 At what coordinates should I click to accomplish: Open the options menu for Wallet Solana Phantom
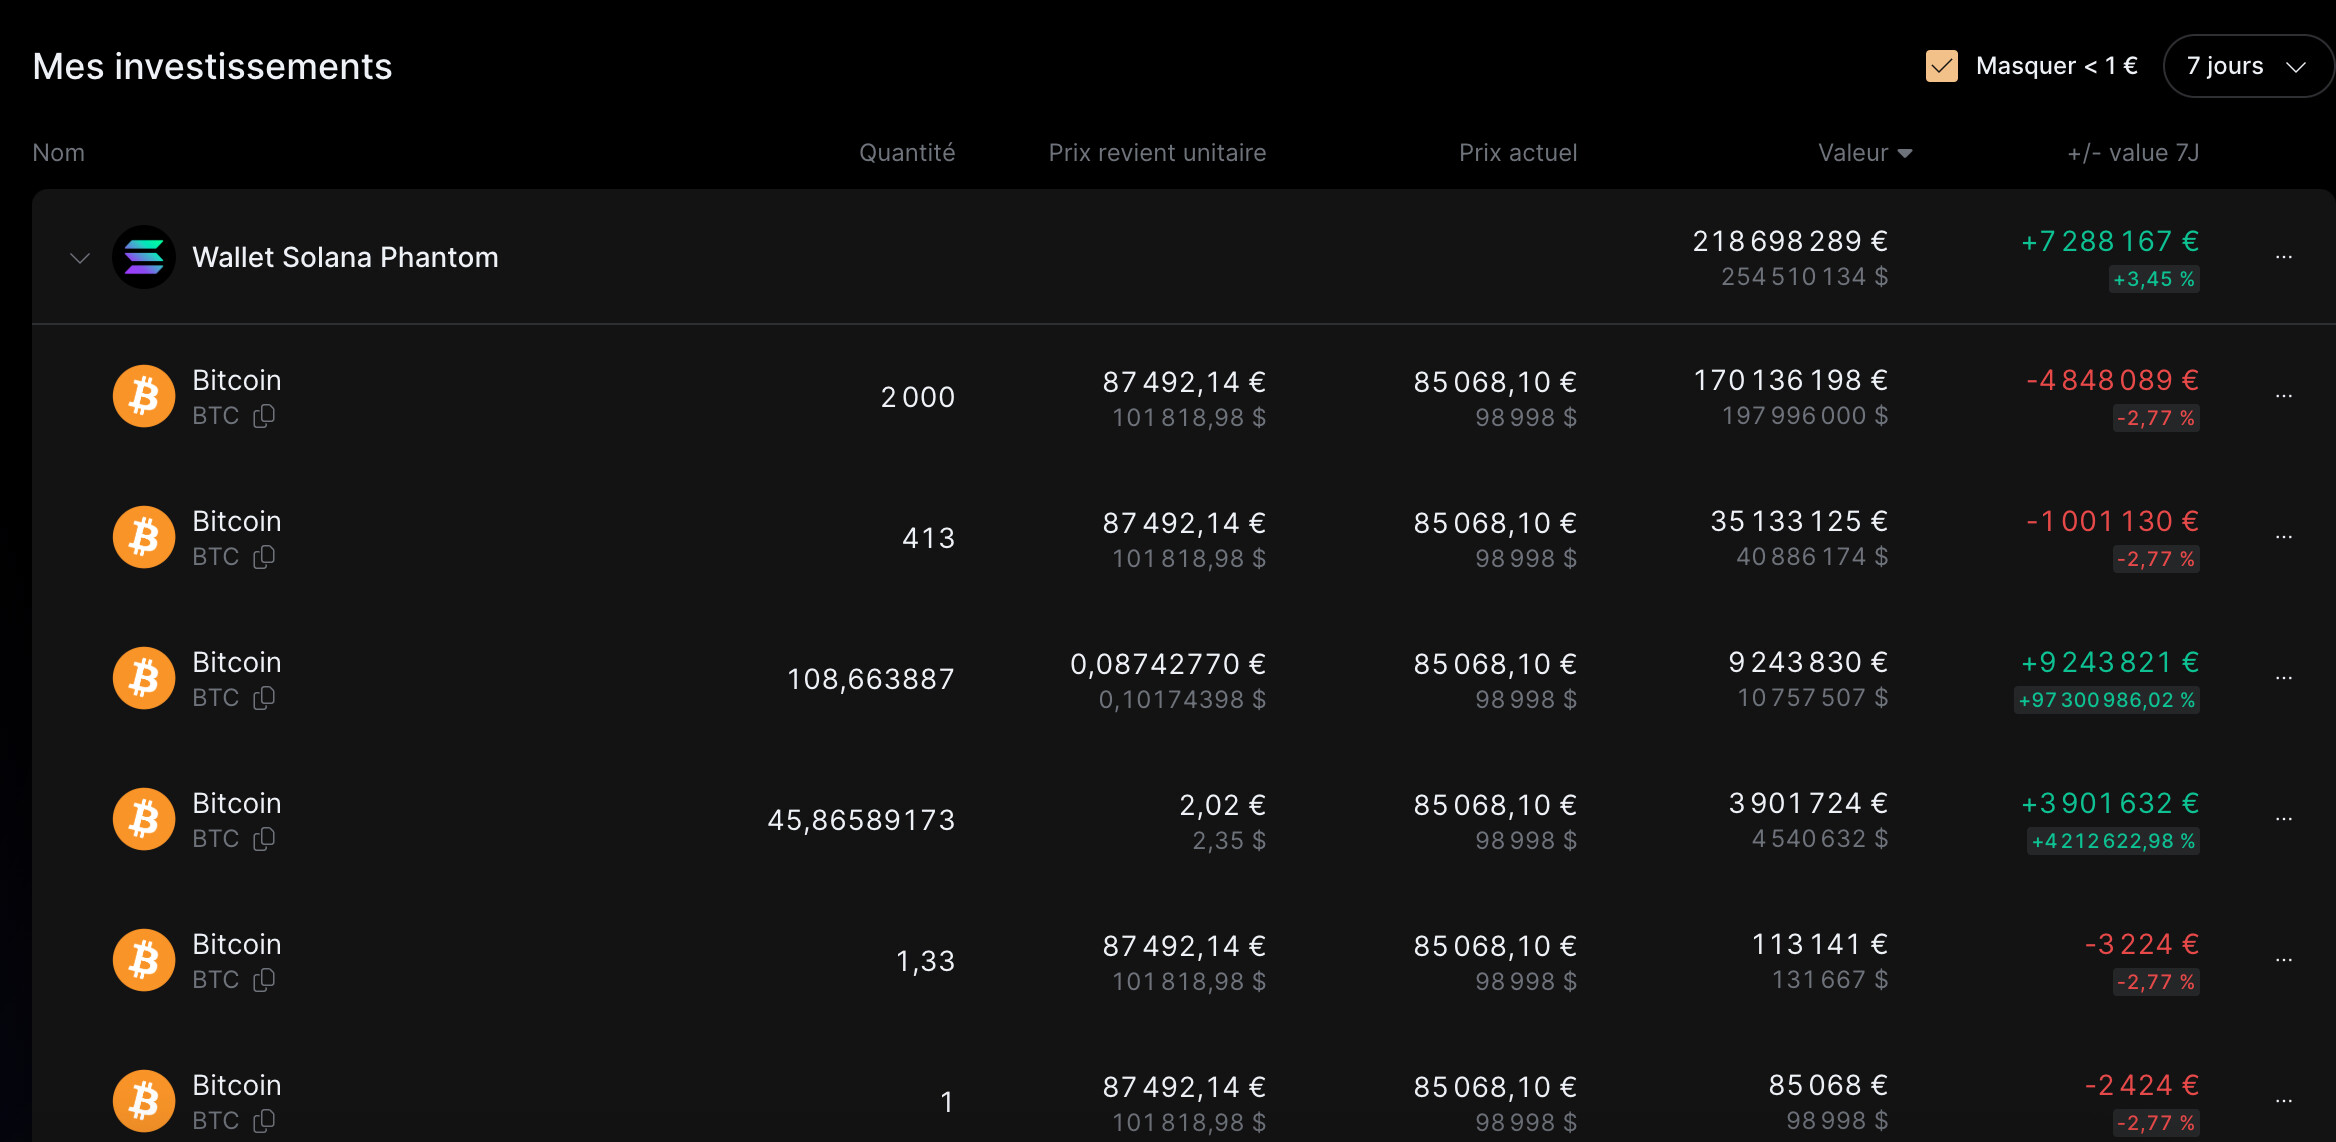pyautogui.click(x=2285, y=257)
